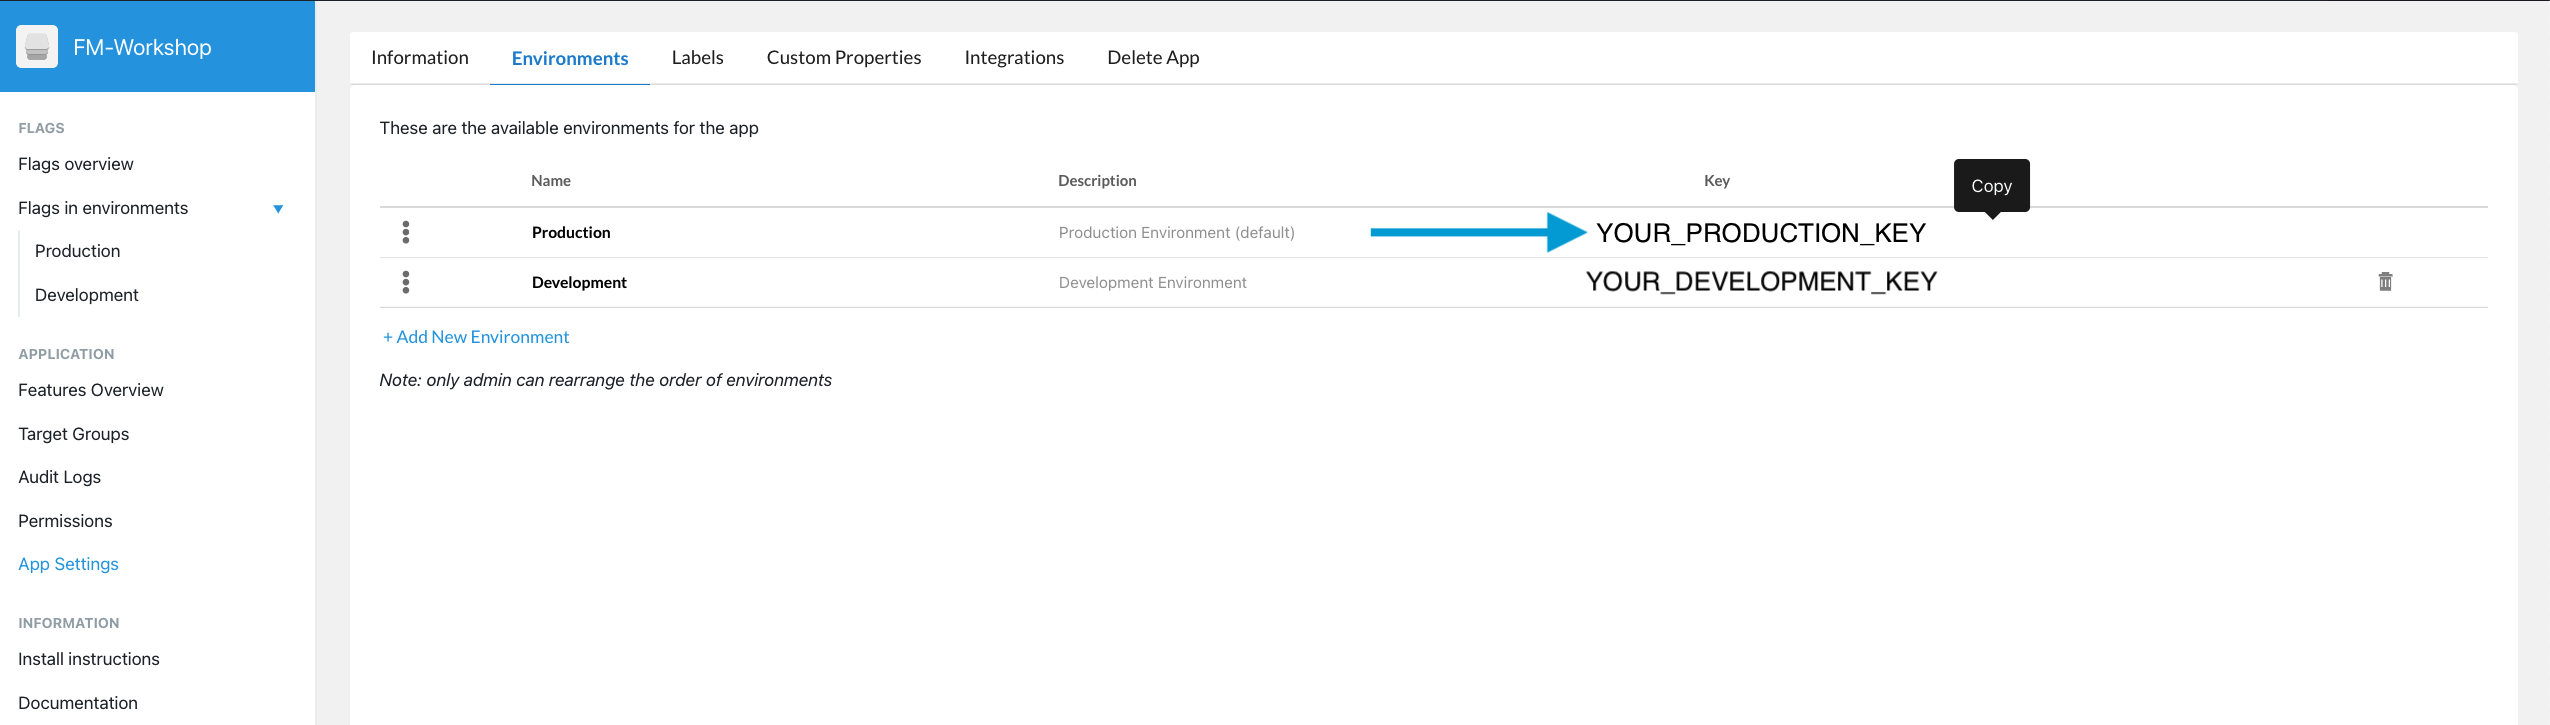The image size is (2550, 725).
Task: Select Production under Flags in environments
Action: (77, 251)
